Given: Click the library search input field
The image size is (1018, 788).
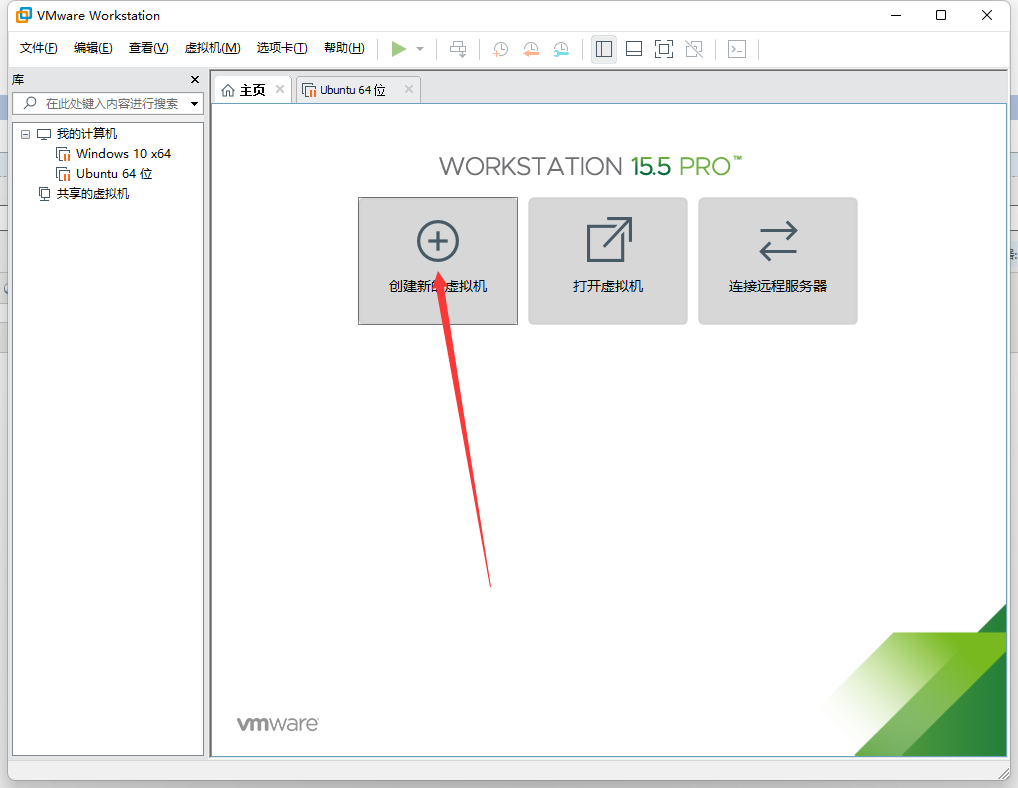Looking at the screenshot, I should point(108,103).
